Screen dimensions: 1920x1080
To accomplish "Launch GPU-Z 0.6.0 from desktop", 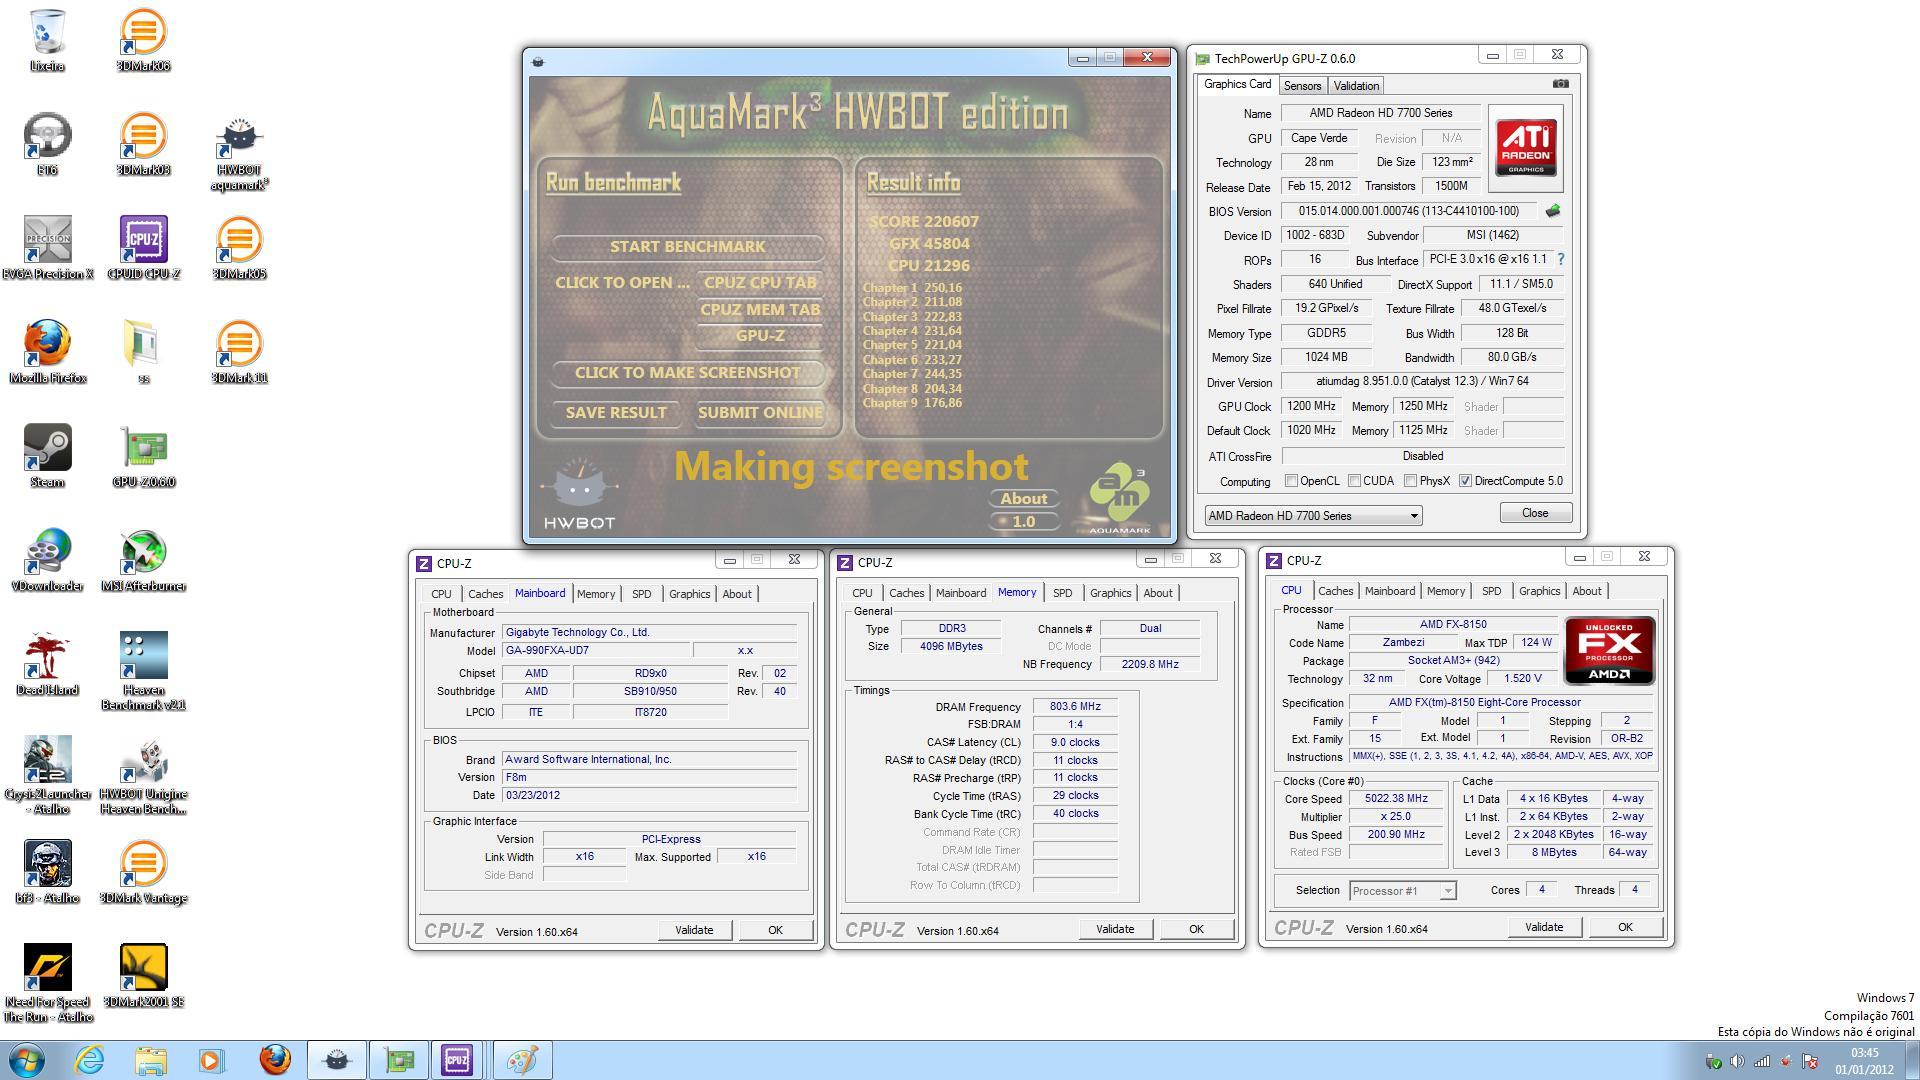I will [x=143, y=457].
